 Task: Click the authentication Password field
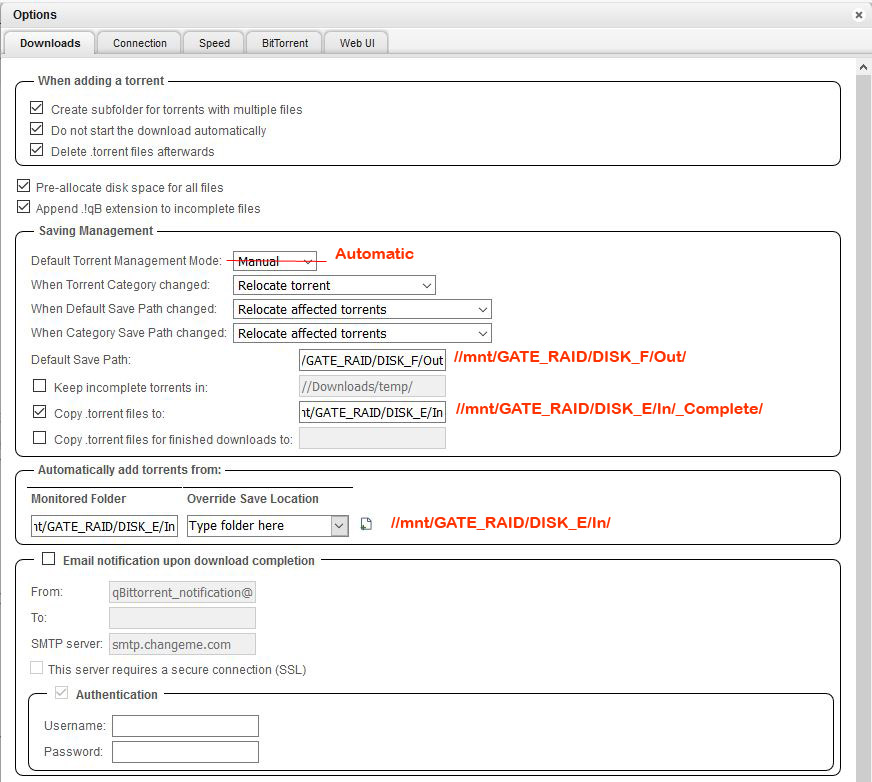coord(185,752)
